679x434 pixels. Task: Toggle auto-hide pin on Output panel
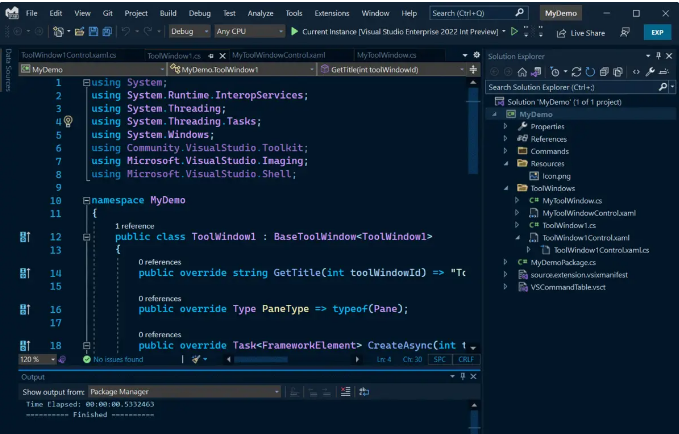pyautogui.click(x=463, y=376)
